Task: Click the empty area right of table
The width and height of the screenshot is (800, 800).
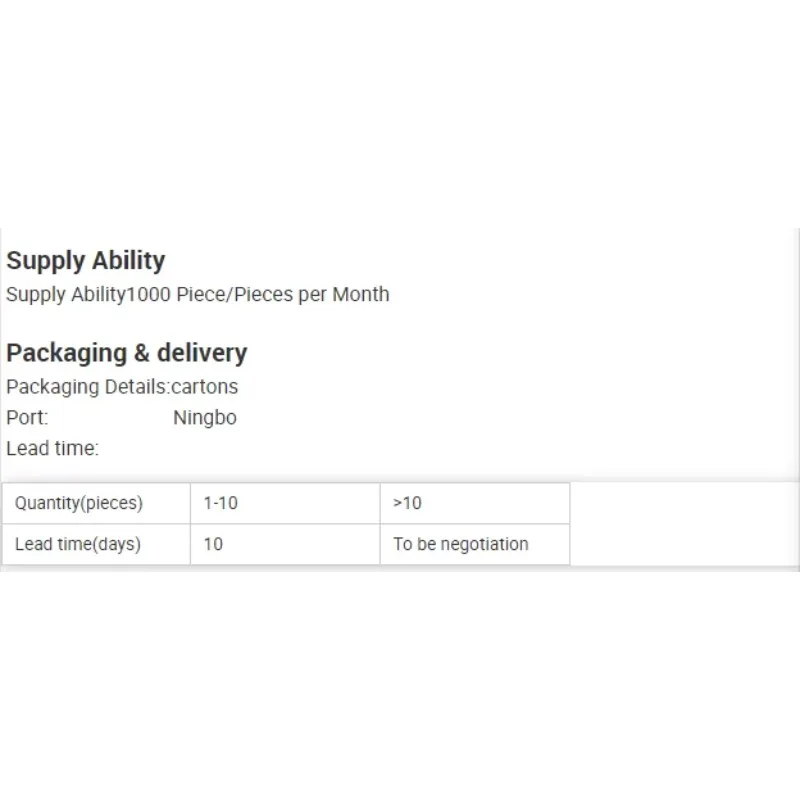Action: tap(684, 524)
